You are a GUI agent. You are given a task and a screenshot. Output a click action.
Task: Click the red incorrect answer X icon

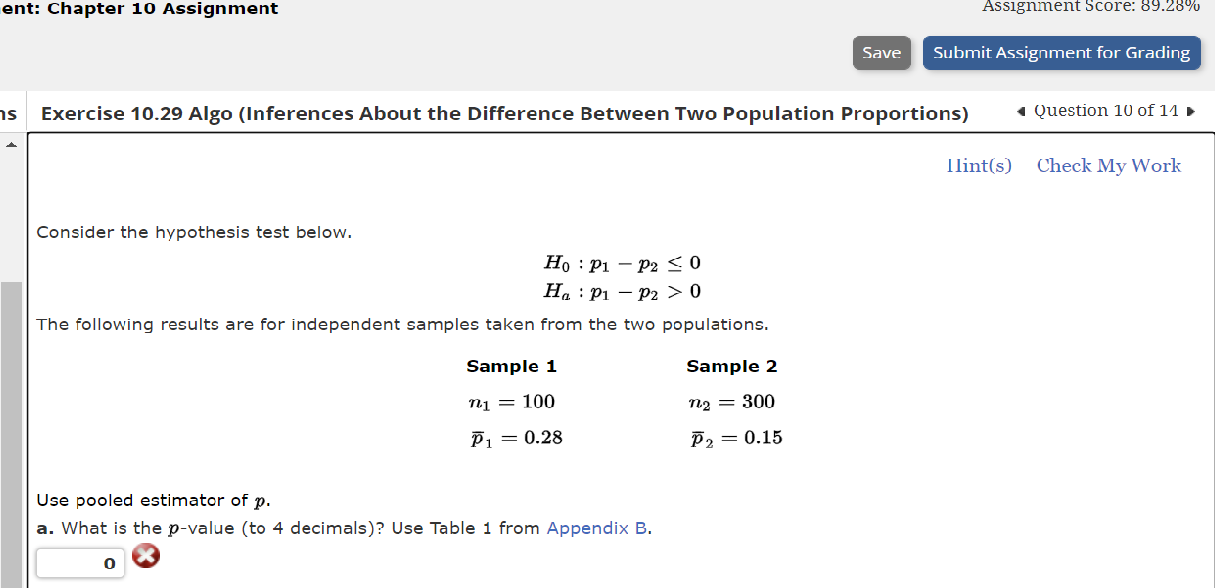pyautogui.click(x=146, y=555)
